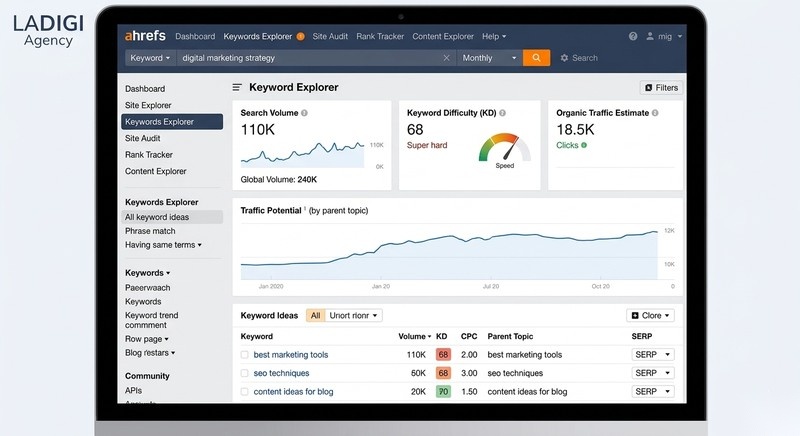The height and width of the screenshot is (436, 800).
Task: Go to Rank Tracker in the sidebar
Action: tap(148, 155)
